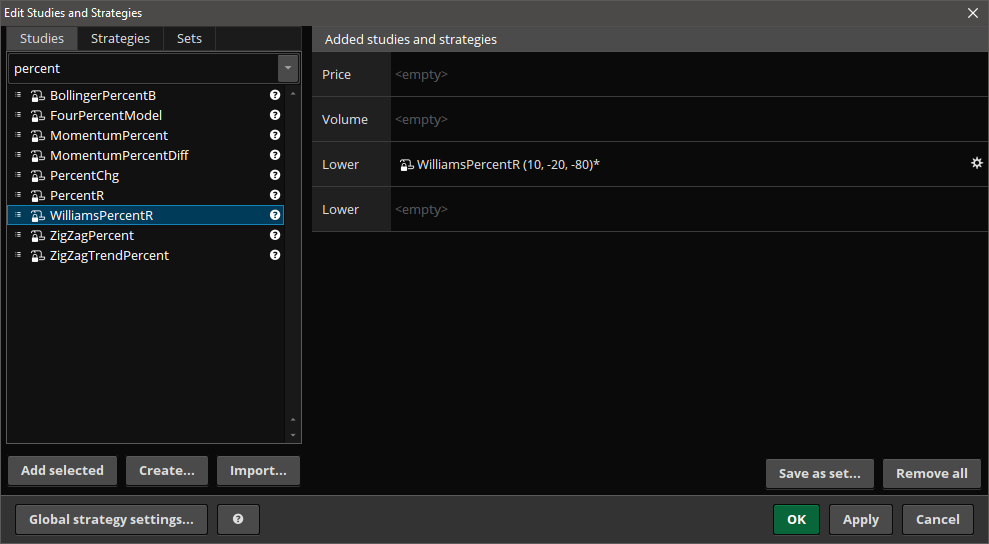Open settings gear for added WilliamsPercentR study

tap(976, 163)
